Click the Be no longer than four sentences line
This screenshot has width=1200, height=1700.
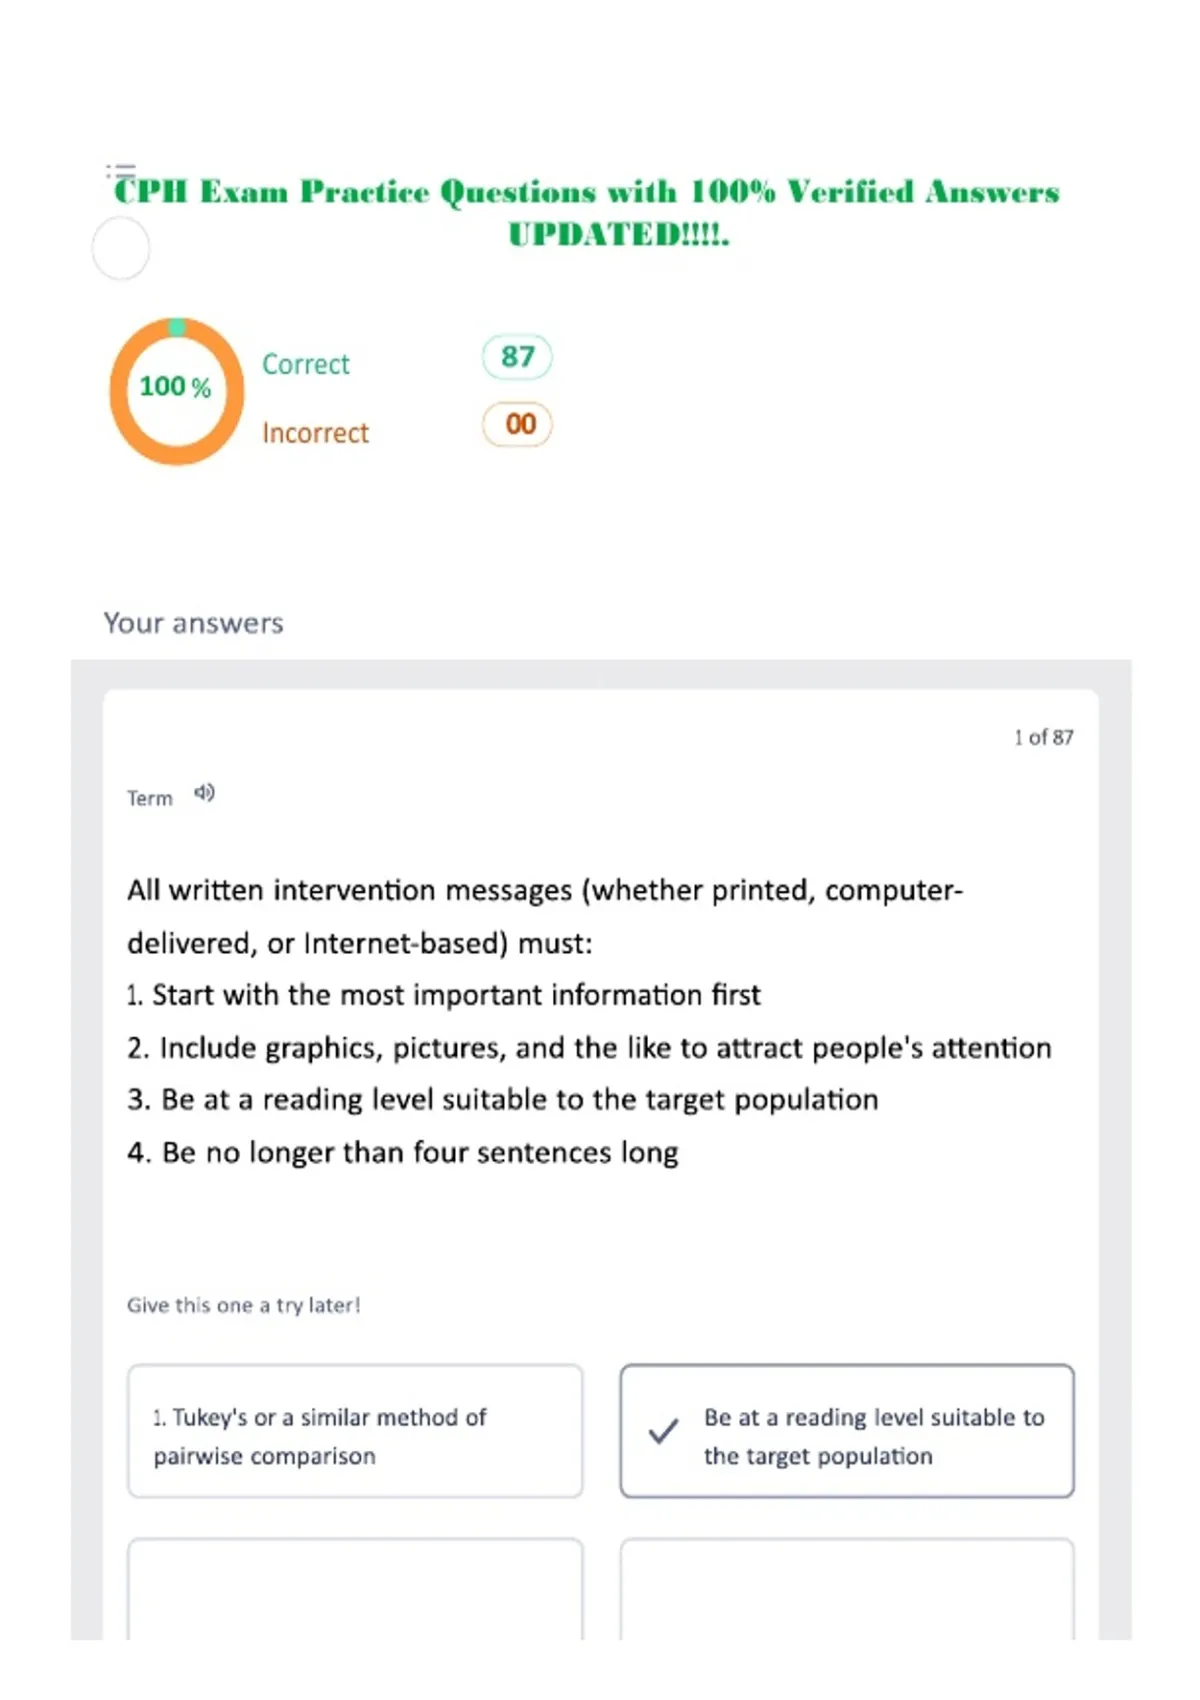tap(403, 1152)
